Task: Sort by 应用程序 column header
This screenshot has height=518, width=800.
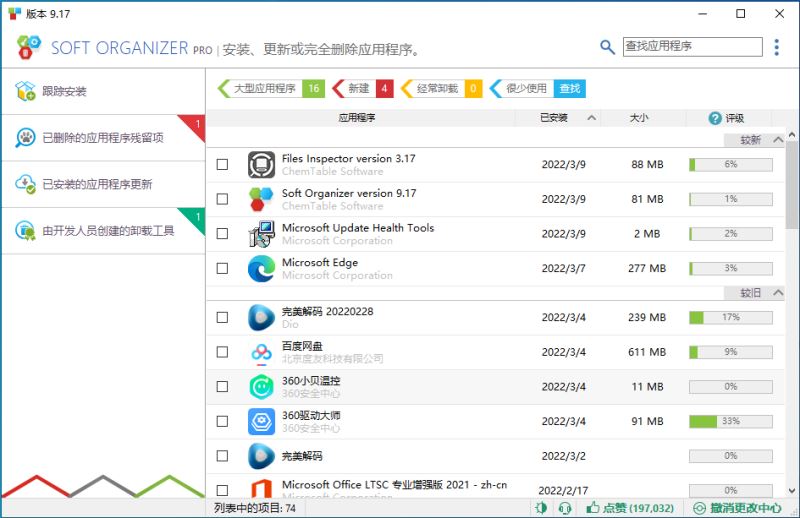Action: (x=357, y=118)
